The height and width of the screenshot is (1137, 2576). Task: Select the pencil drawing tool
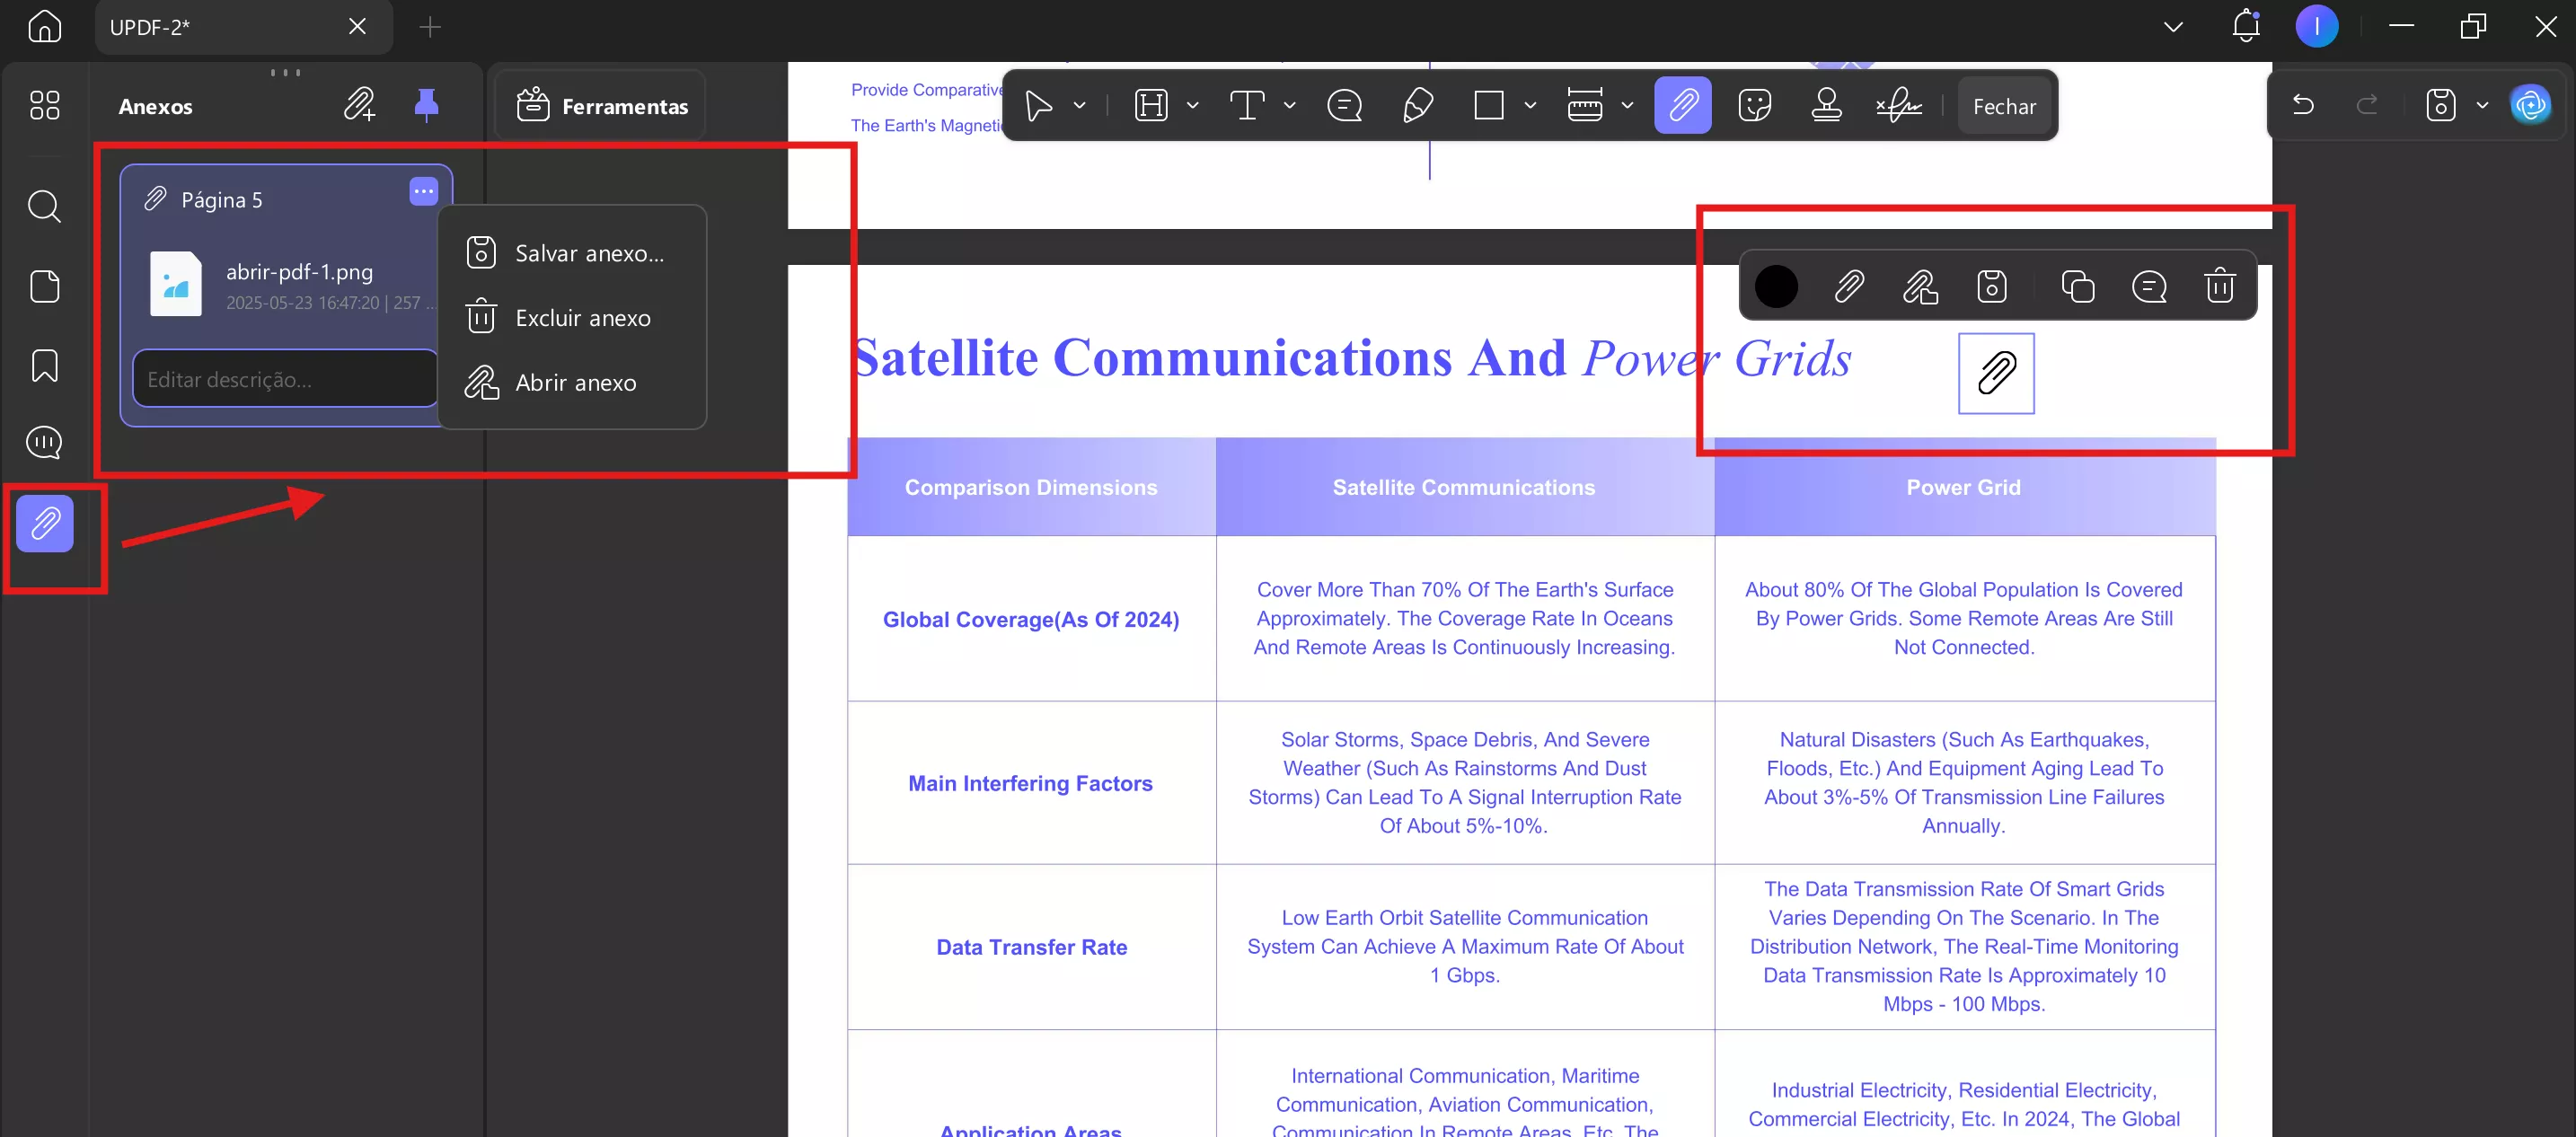tap(1417, 105)
